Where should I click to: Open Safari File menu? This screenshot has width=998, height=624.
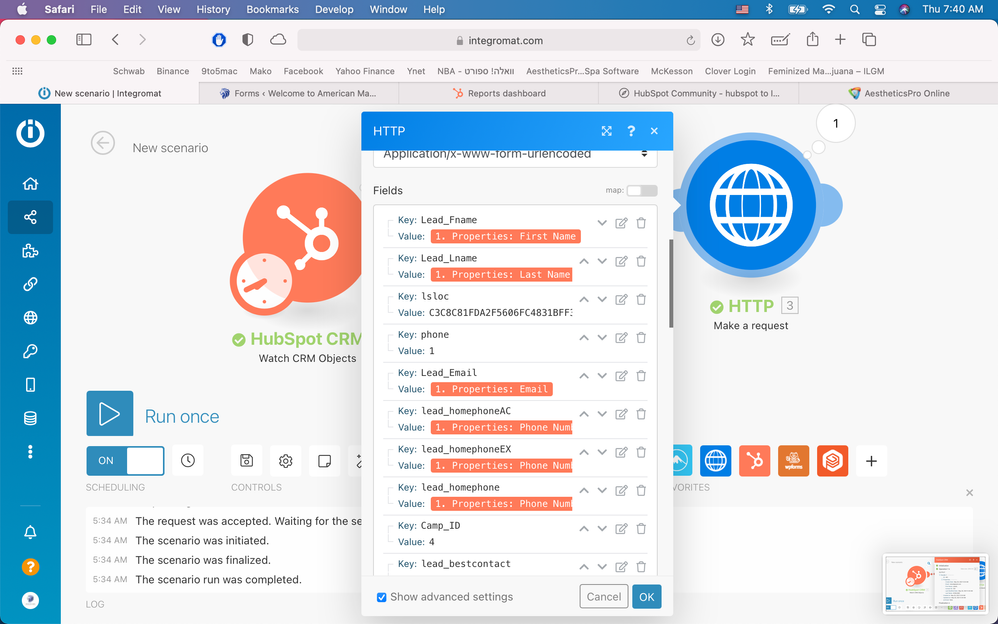pos(99,10)
